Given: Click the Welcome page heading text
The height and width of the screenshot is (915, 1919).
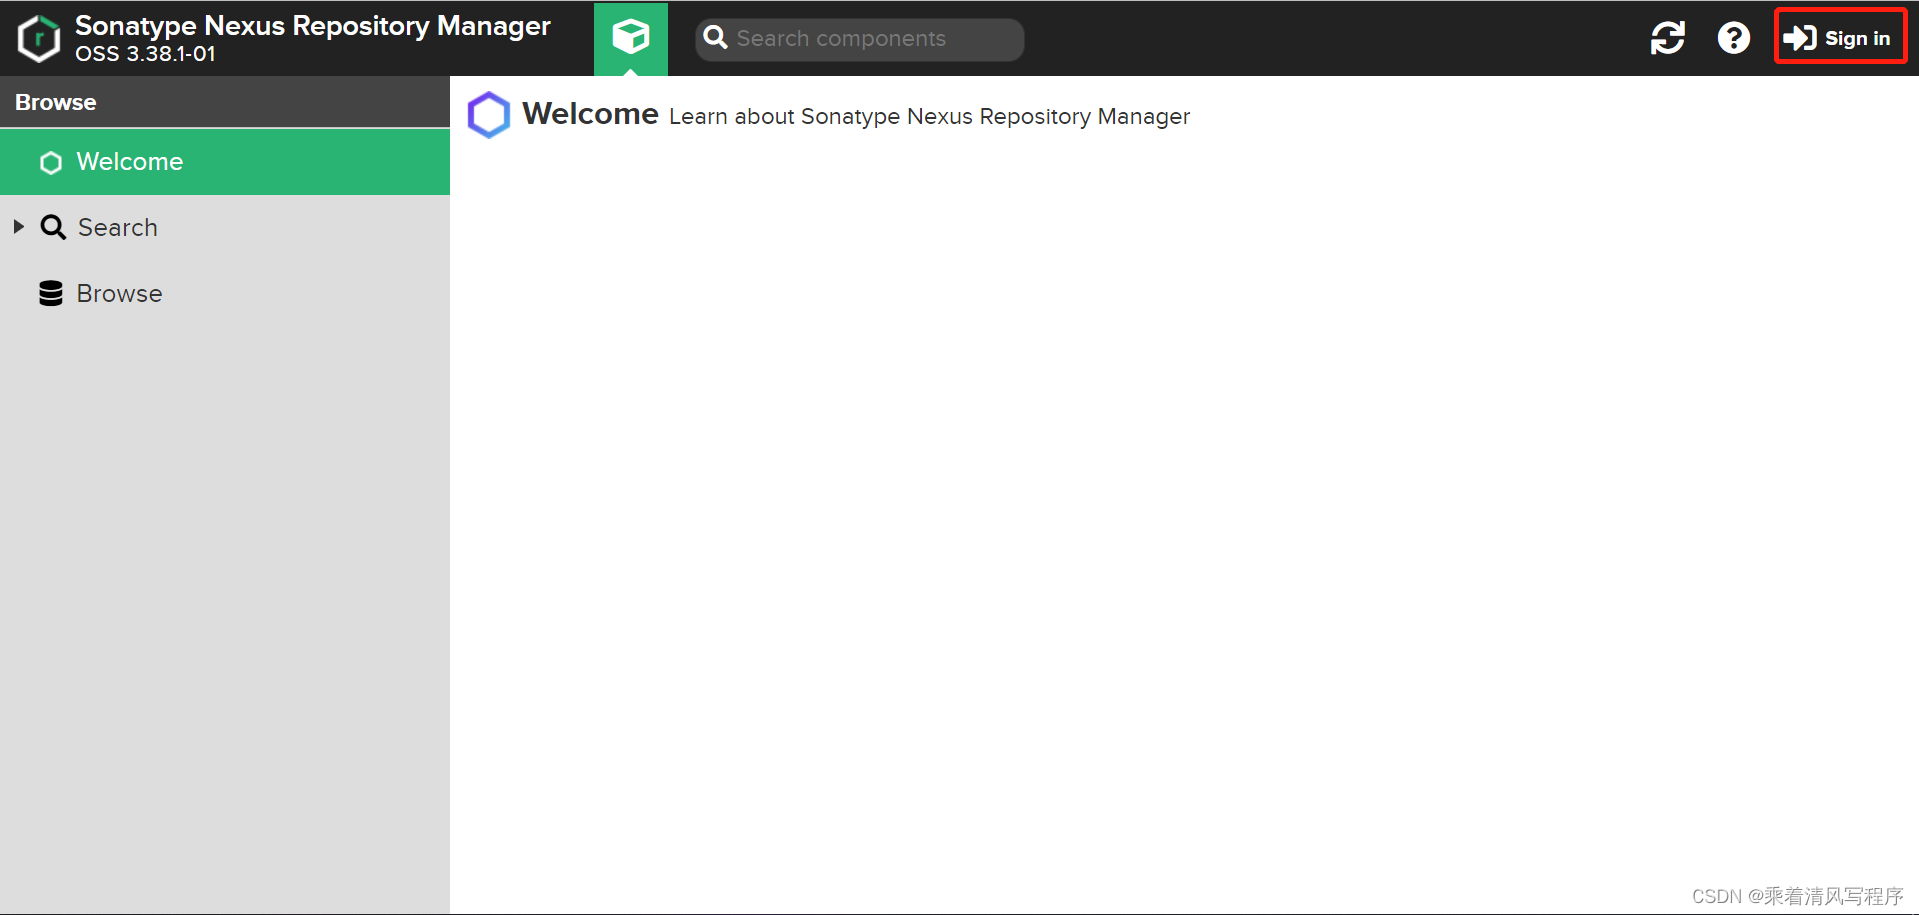Looking at the screenshot, I should [x=590, y=114].
